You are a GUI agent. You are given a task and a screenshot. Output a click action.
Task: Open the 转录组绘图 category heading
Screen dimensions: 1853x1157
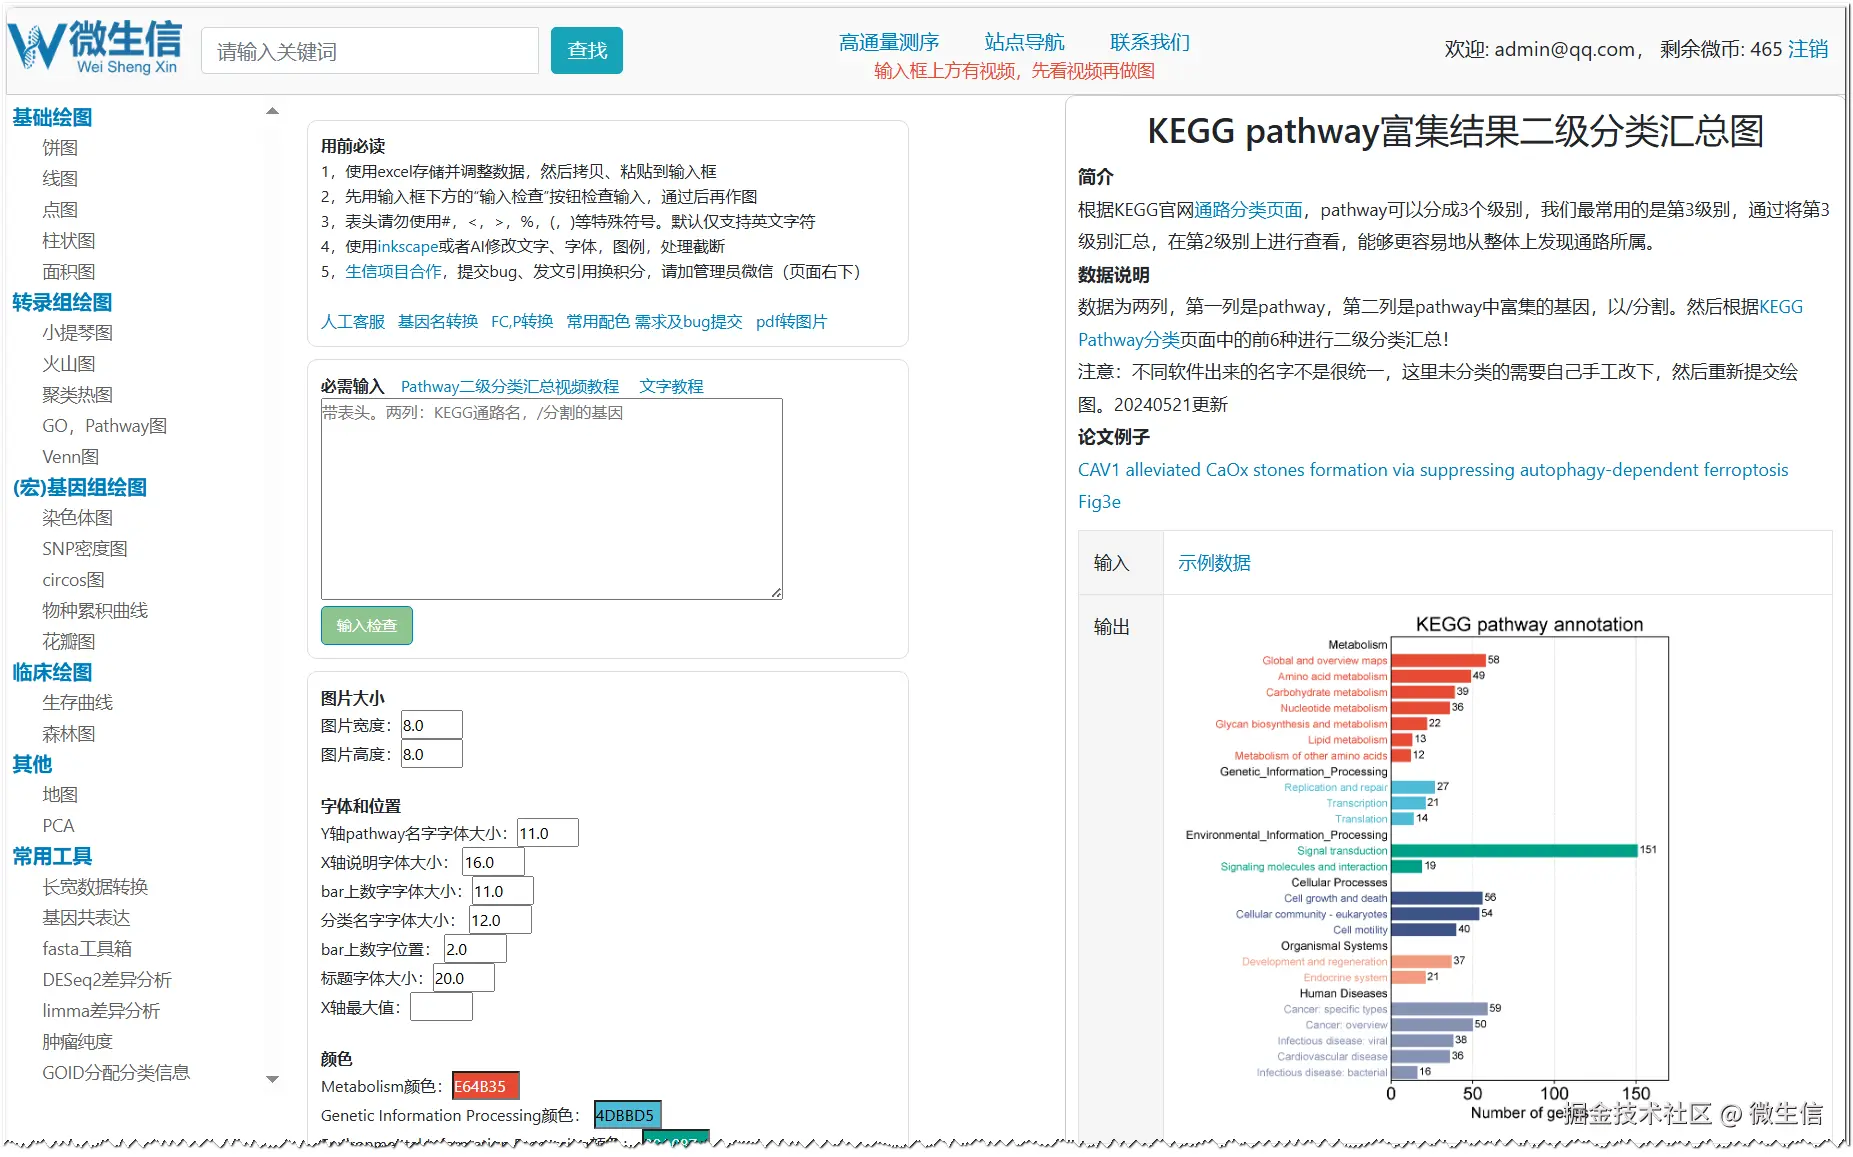click(x=62, y=302)
